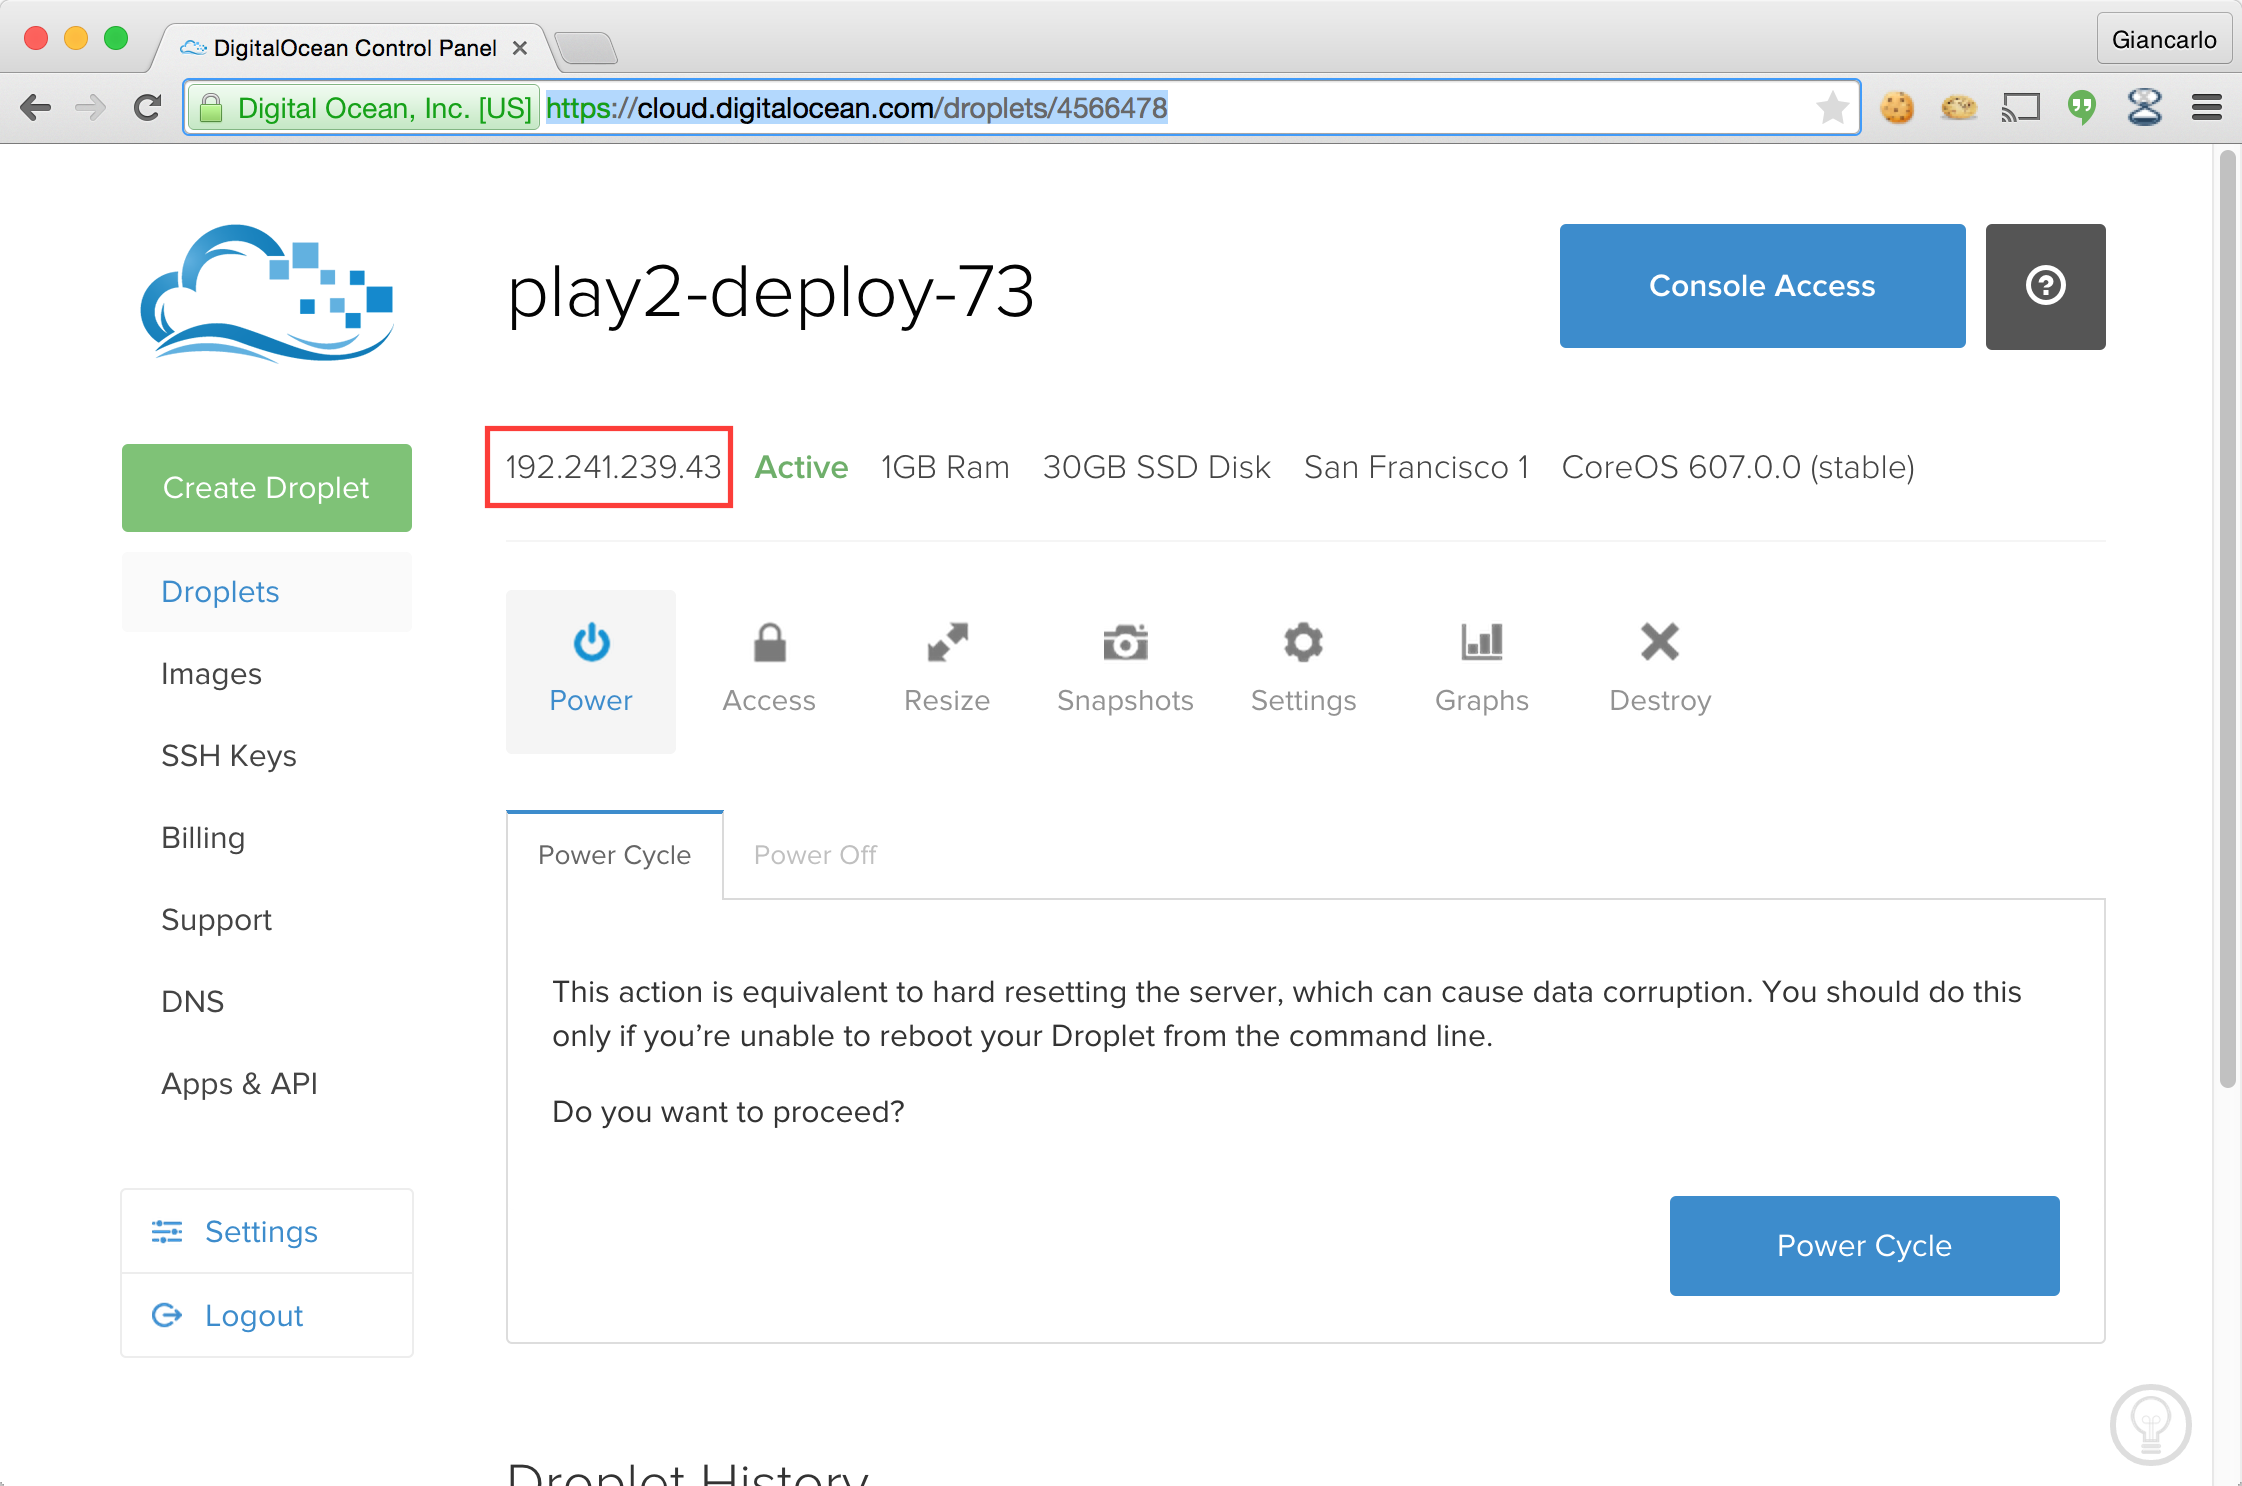Click the green SSL padlock icon
Screen dimensions: 2242x1486
point(211,107)
